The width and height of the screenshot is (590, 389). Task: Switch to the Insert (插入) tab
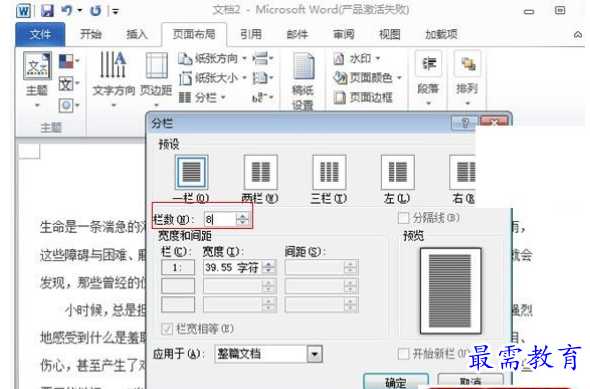[x=137, y=35]
